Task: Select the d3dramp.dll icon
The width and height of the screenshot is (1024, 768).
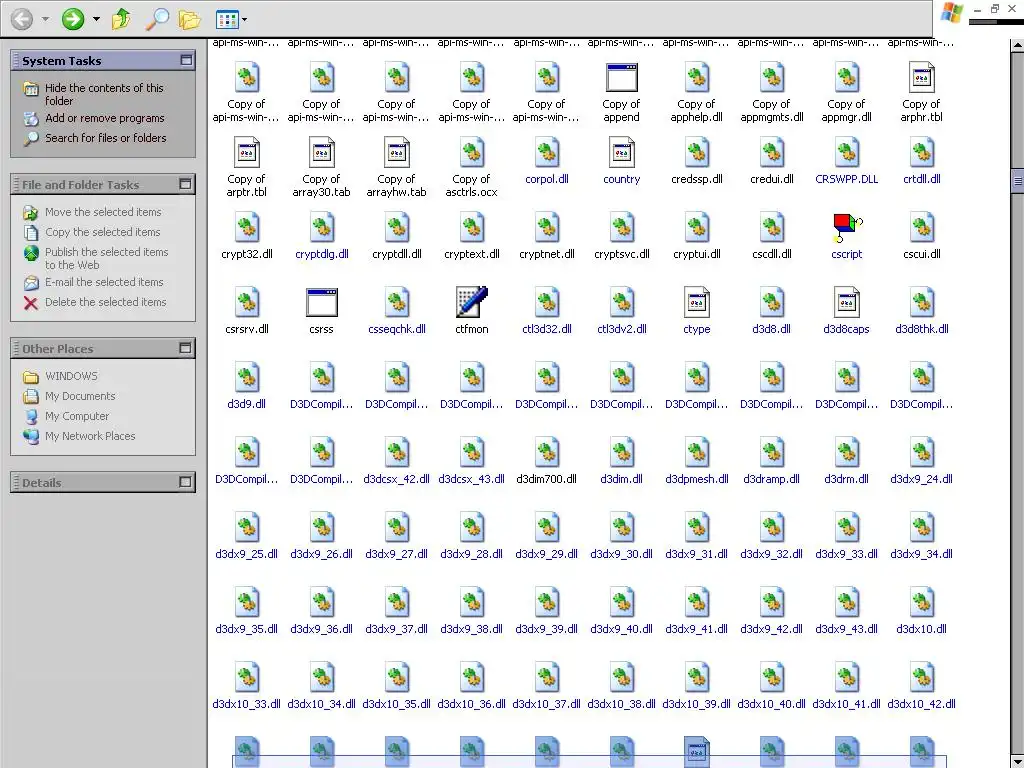Action: point(772,452)
